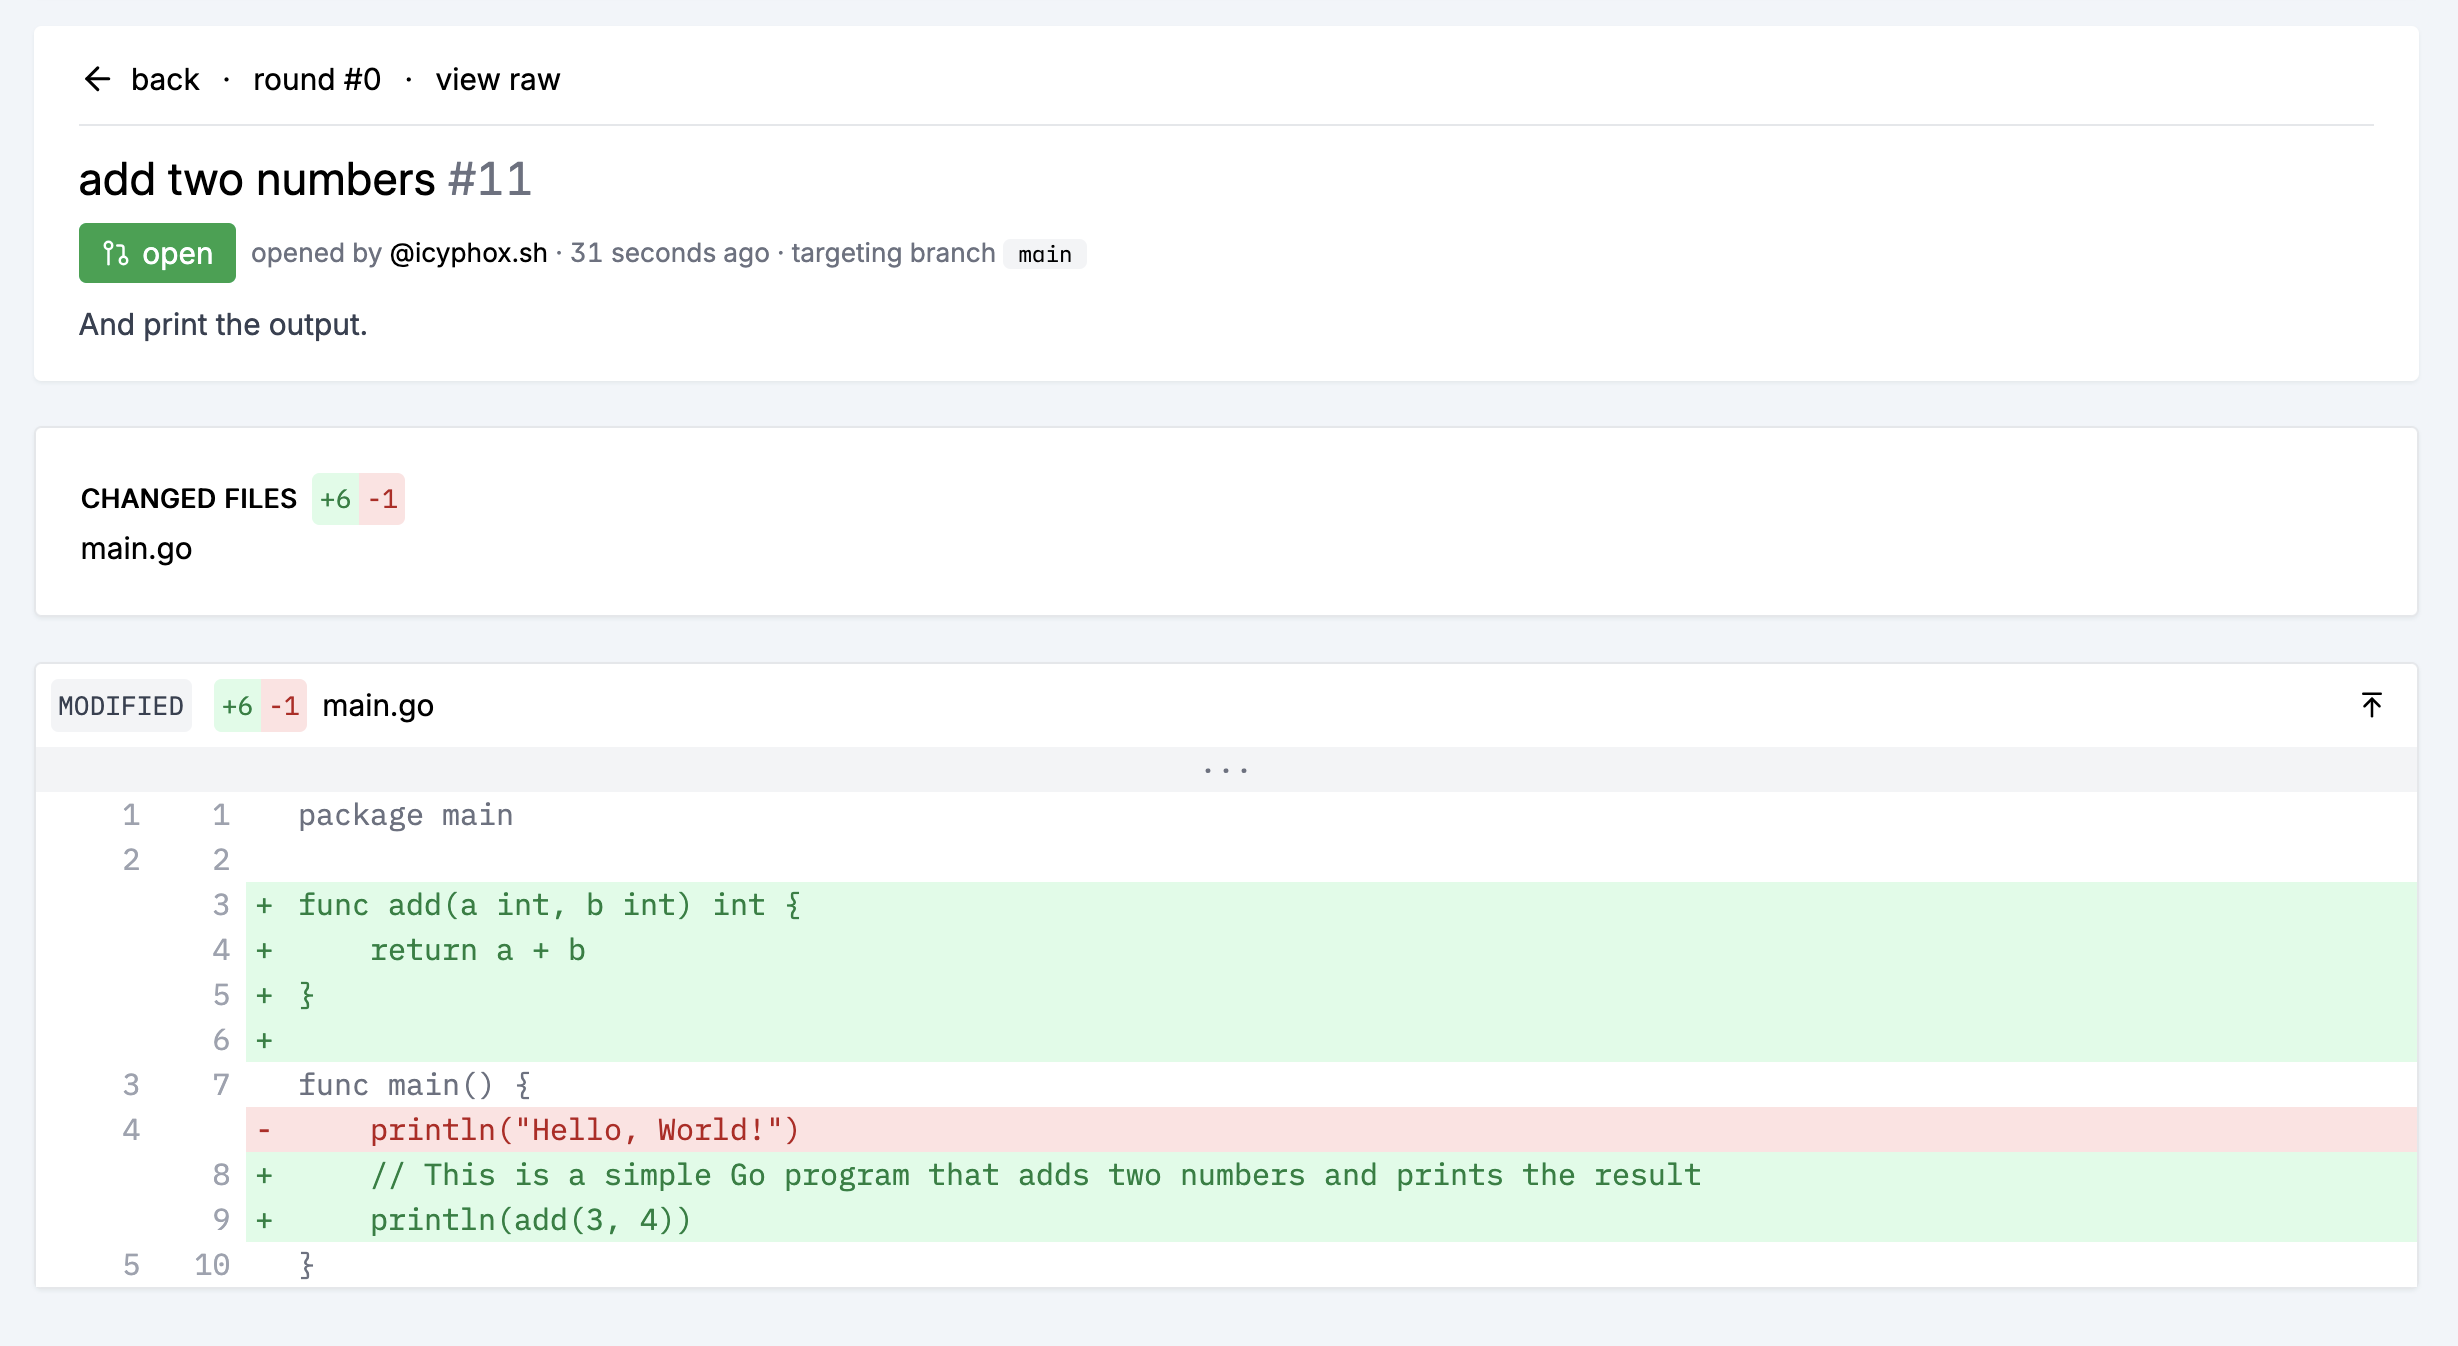Click line number 7 in the diff

point(220,1084)
